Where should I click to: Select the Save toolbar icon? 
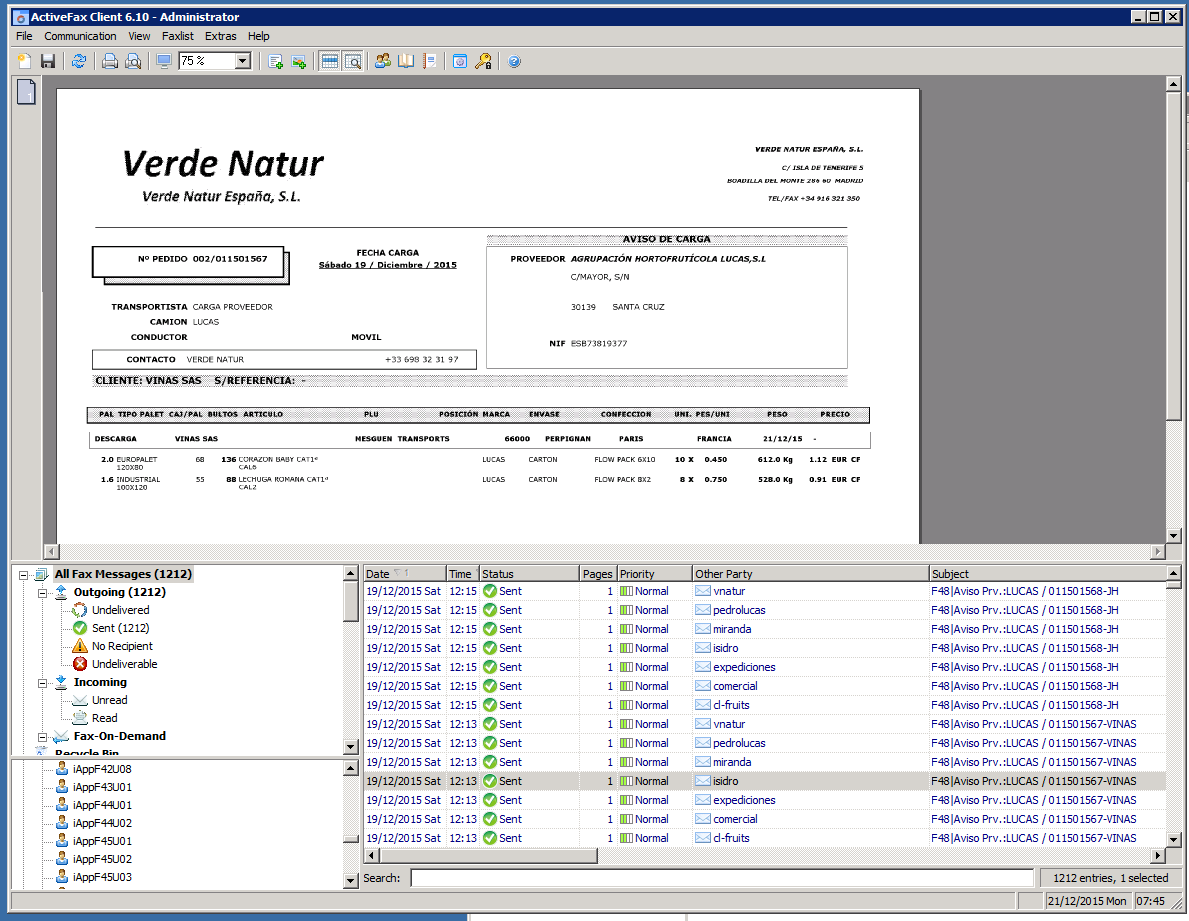click(47, 61)
